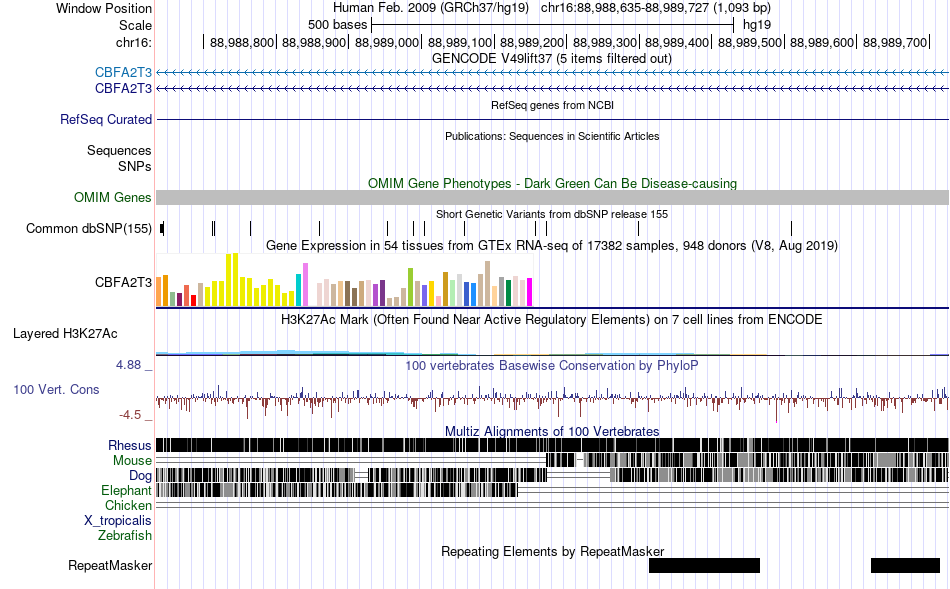This screenshot has width=950, height=589.
Task: Click the dark blue CBFA2T3 gene label
Action: tap(123, 88)
